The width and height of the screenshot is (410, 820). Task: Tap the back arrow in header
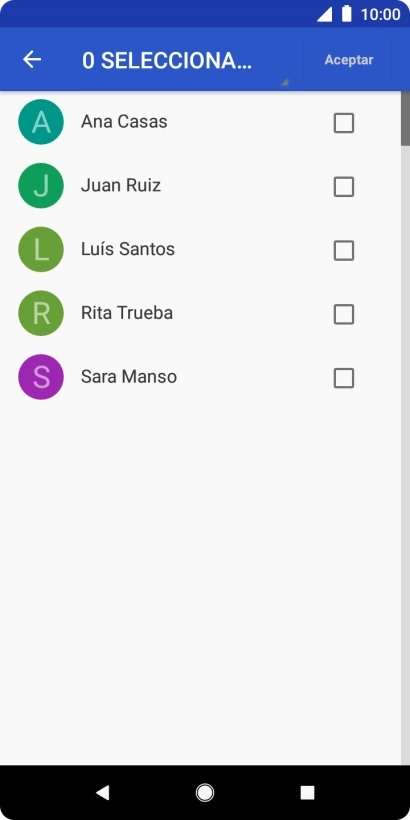point(32,60)
